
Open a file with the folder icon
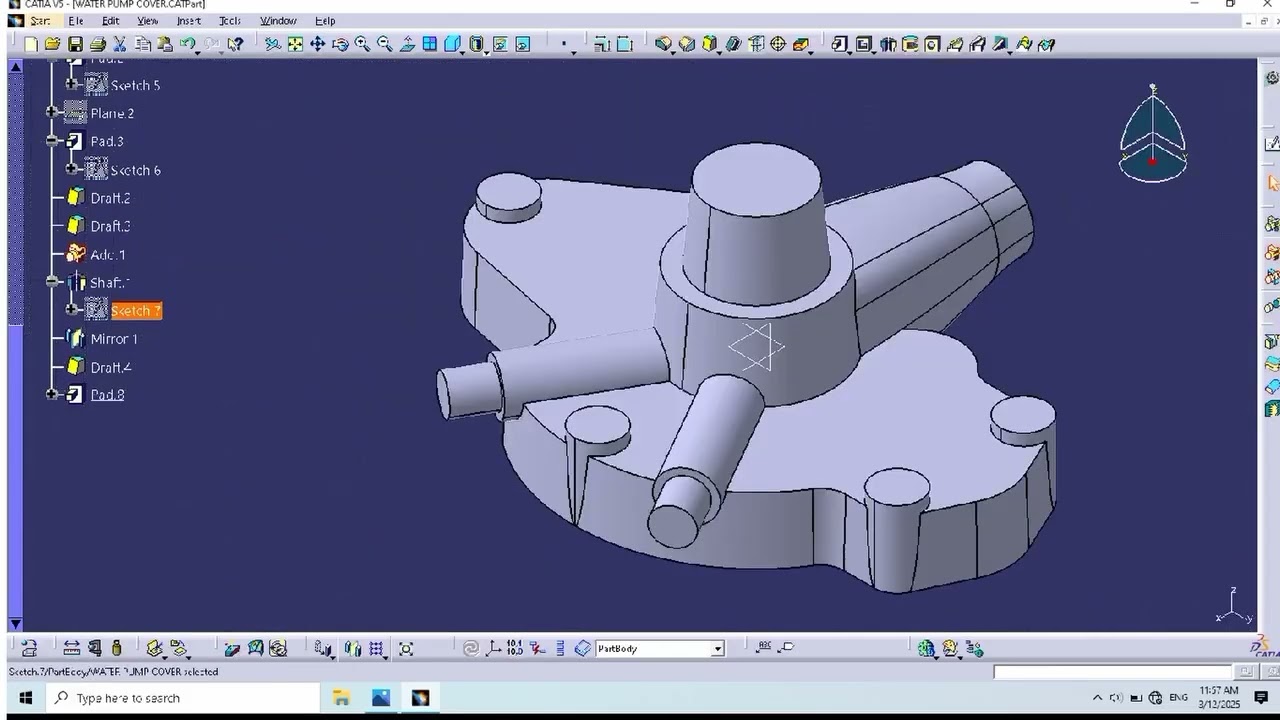[x=52, y=44]
